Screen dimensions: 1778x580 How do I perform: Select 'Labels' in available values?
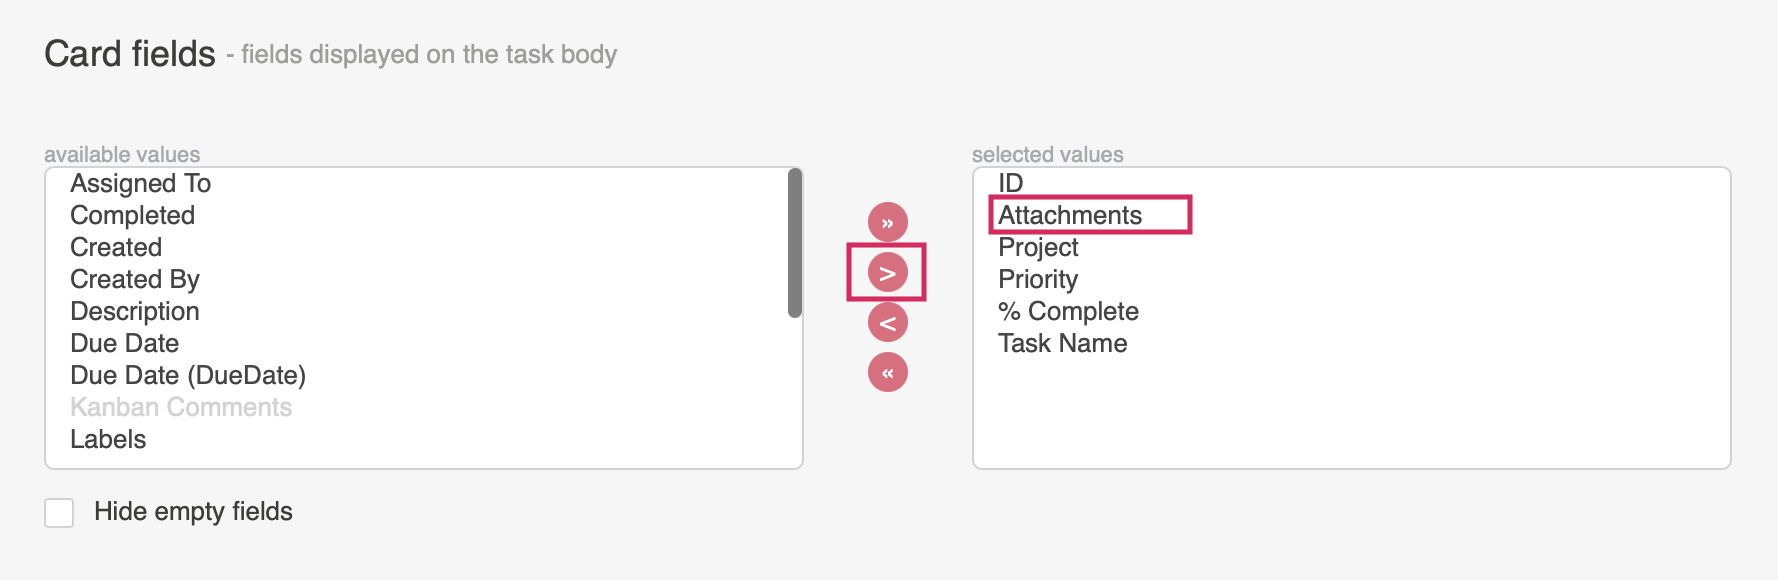(108, 439)
